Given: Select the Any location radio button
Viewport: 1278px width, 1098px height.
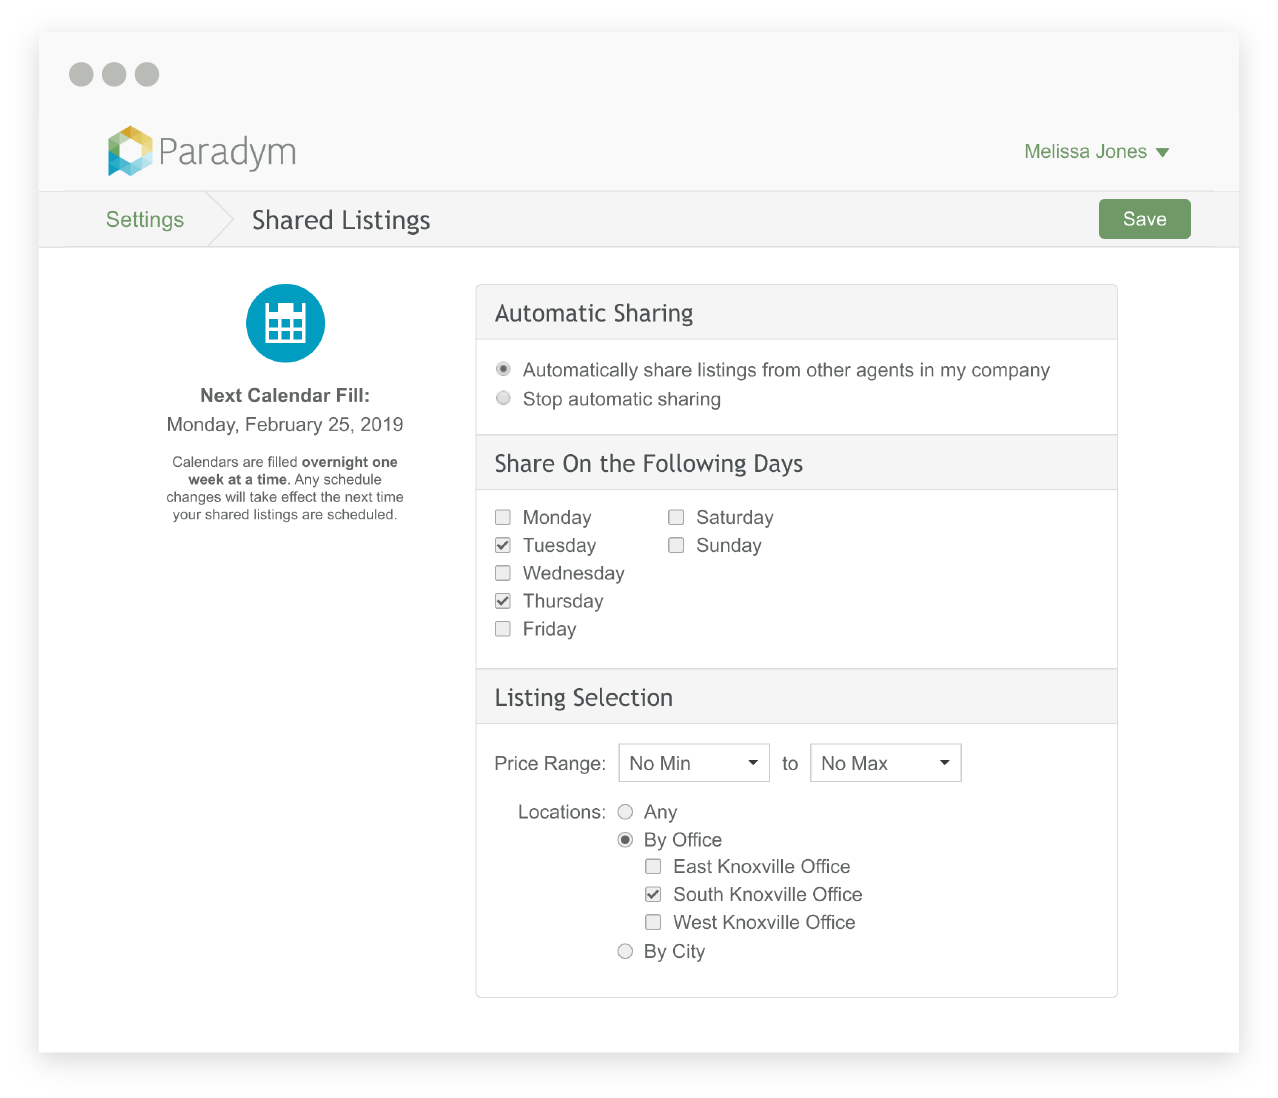Looking at the screenshot, I should pyautogui.click(x=625, y=812).
